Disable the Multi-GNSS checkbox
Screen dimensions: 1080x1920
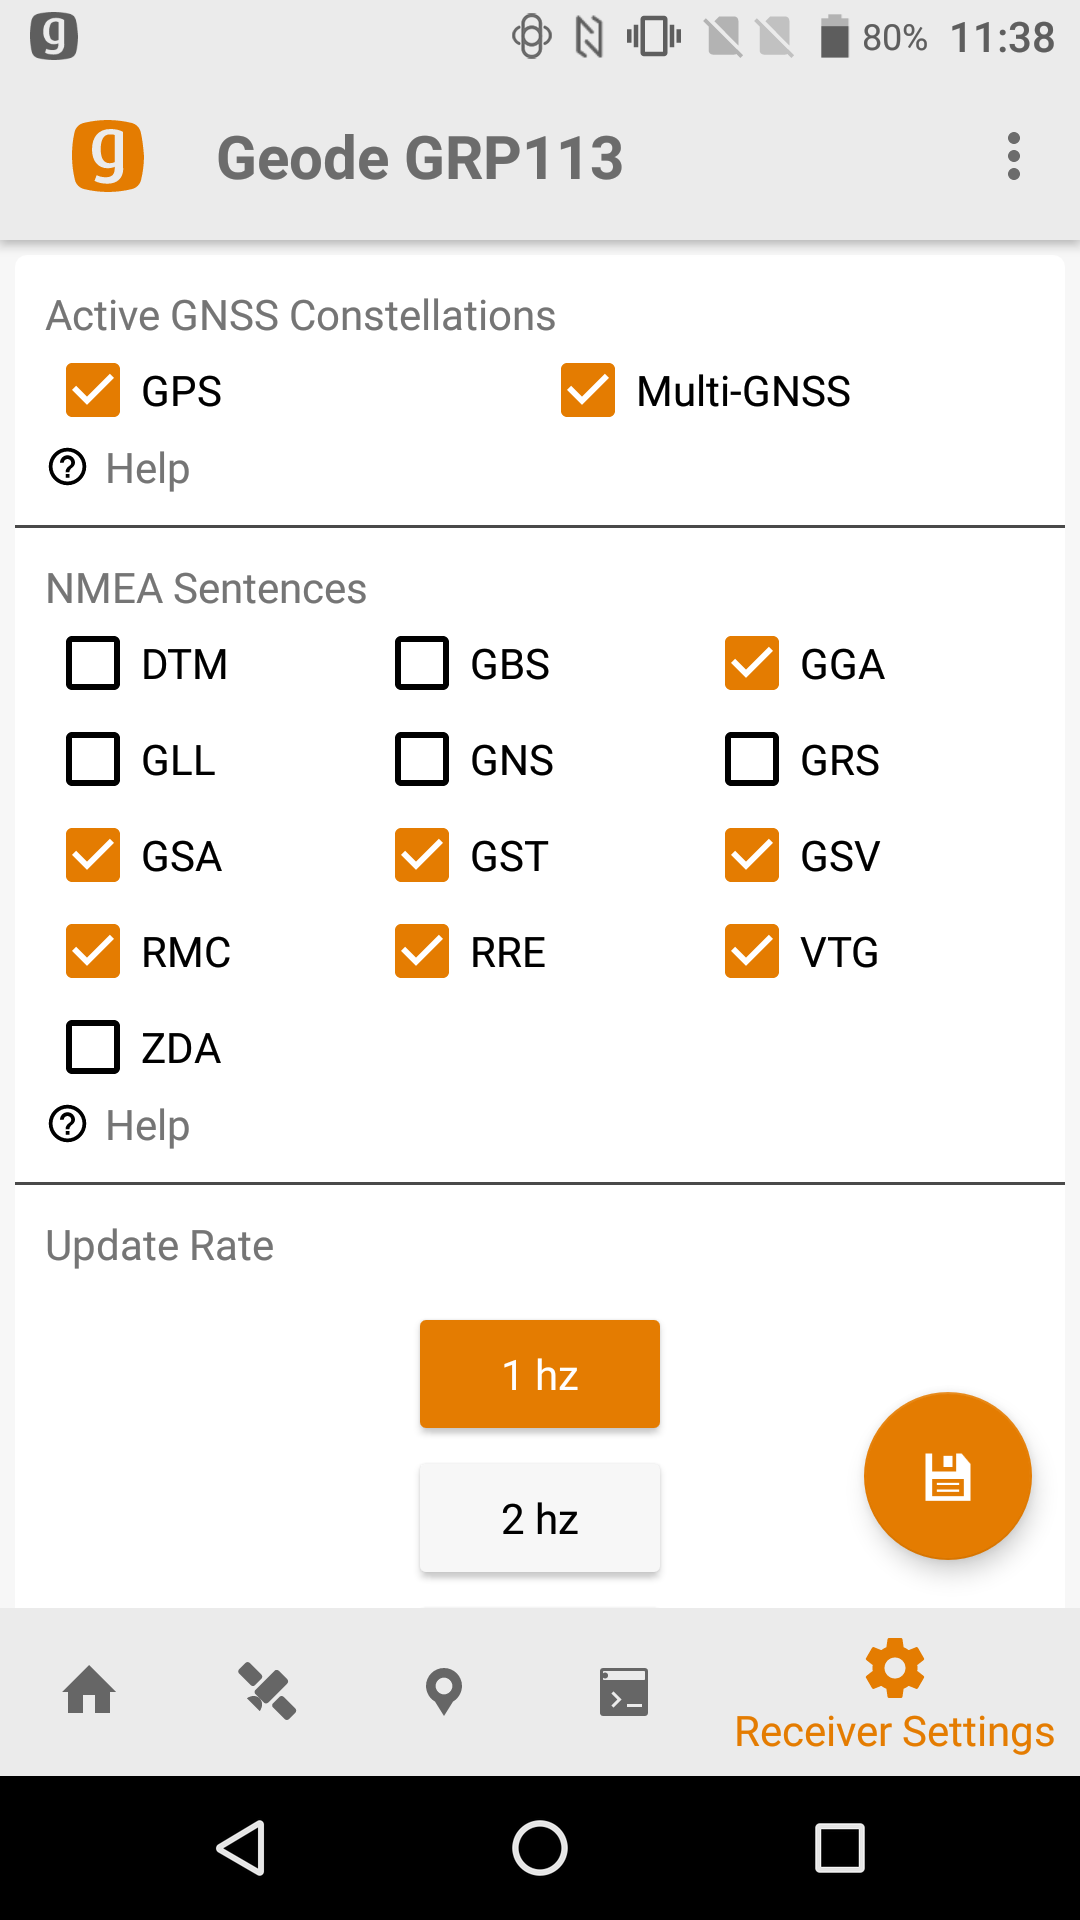pyautogui.click(x=588, y=390)
